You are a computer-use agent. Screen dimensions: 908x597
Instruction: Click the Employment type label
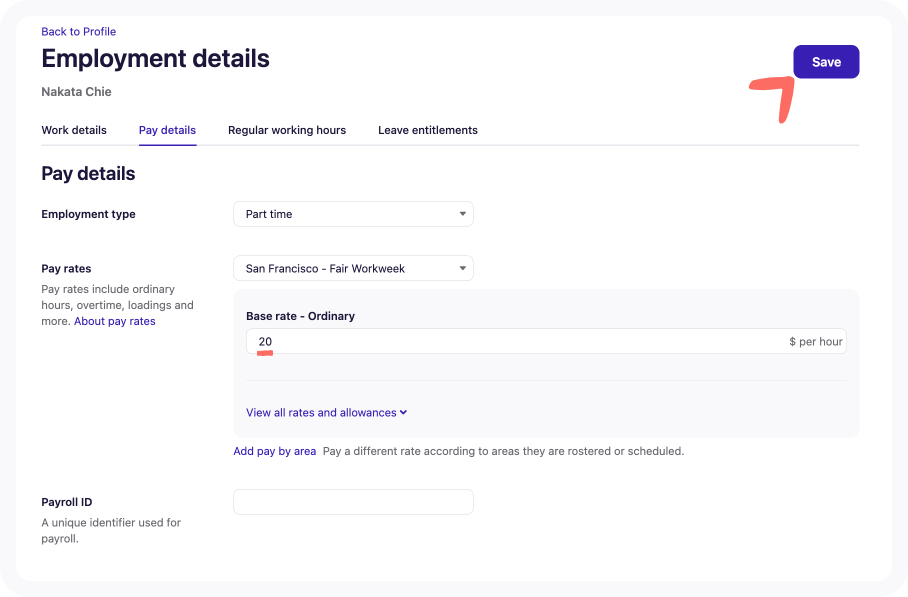tap(88, 214)
